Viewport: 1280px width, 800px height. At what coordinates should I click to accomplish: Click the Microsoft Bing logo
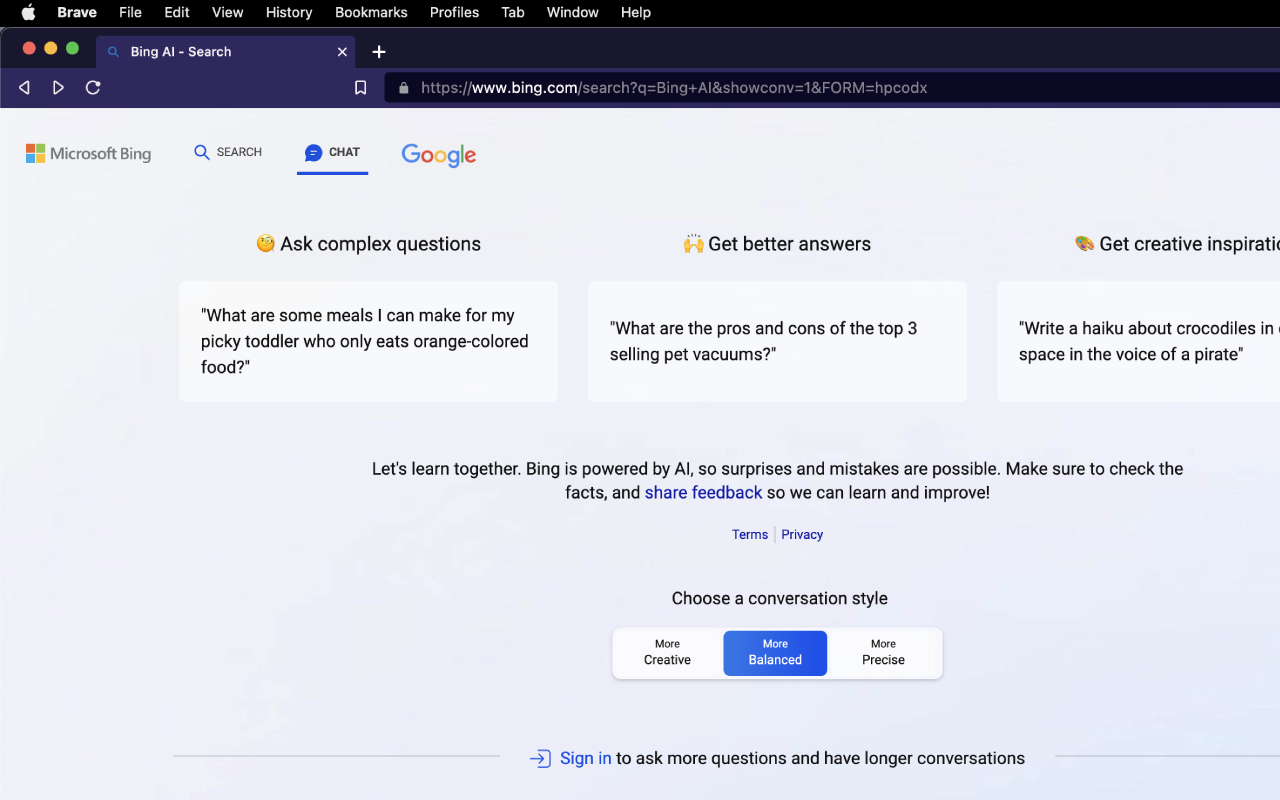[89, 153]
